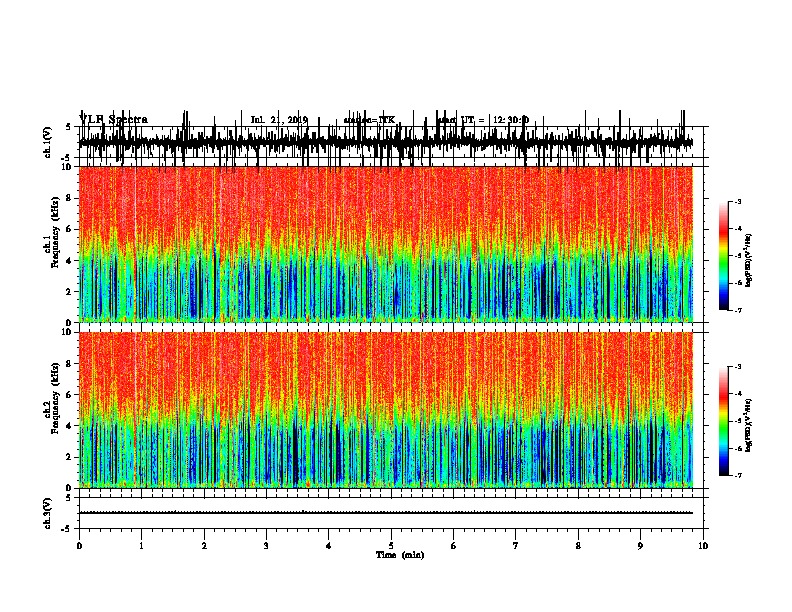Click the 5 V tick on ch.1 waveform
This screenshot has width=792, height=612.
tap(69, 127)
